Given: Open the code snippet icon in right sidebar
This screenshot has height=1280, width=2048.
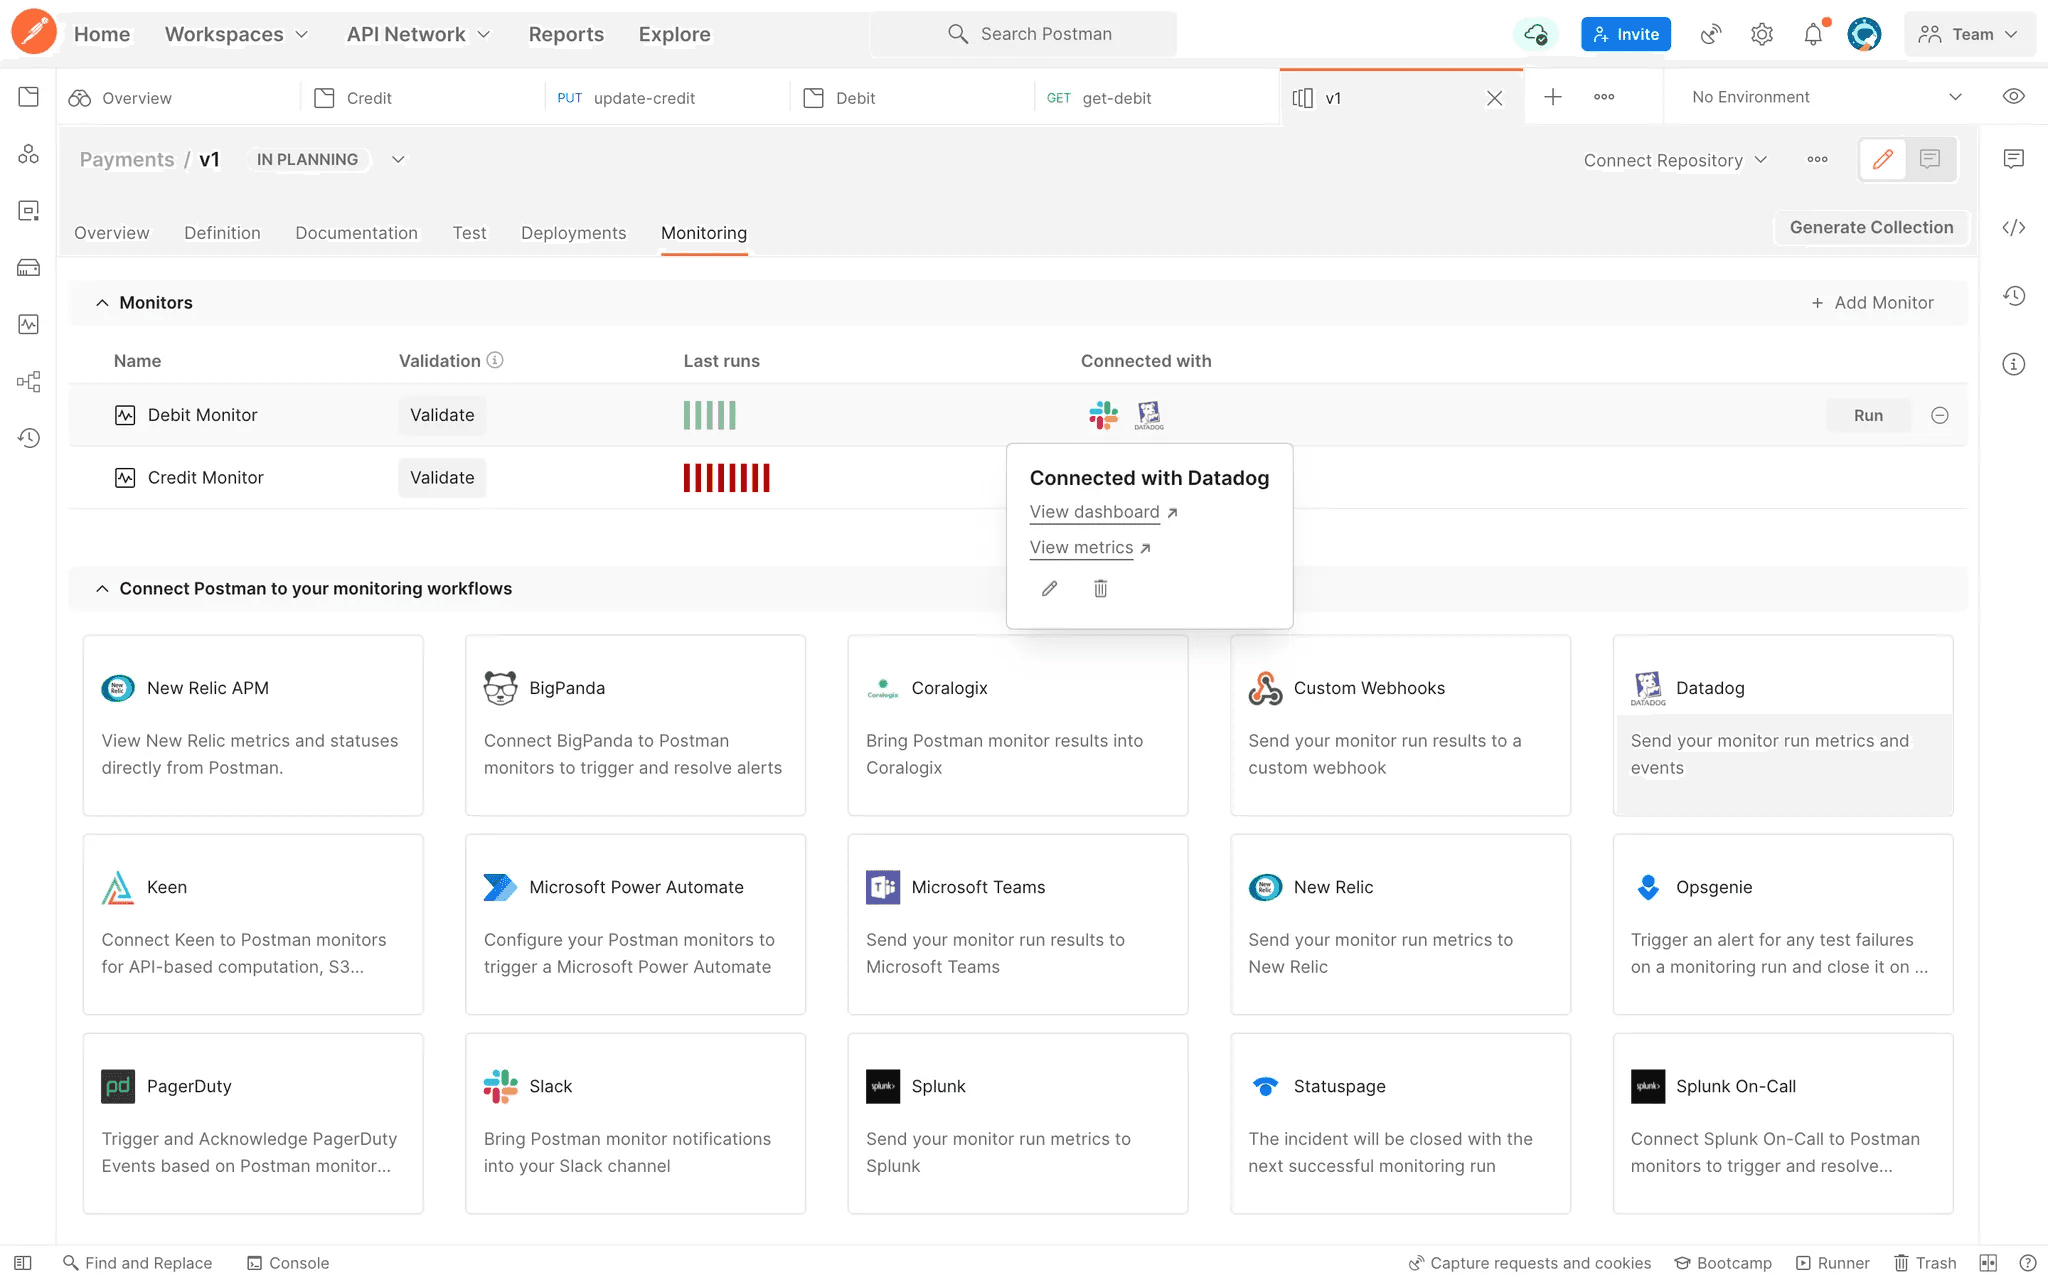Looking at the screenshot, I should 2014,227.
